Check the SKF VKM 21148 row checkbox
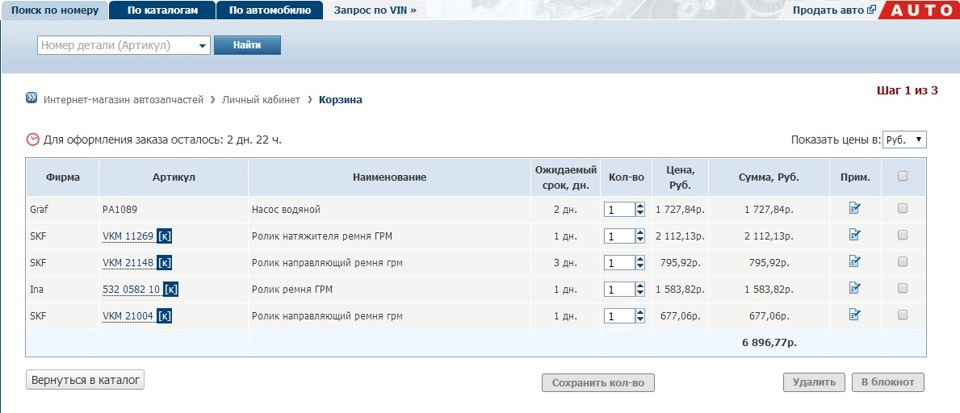Image resolution: width=960 pixels, height=413 pixels. (x=902, y=262)
